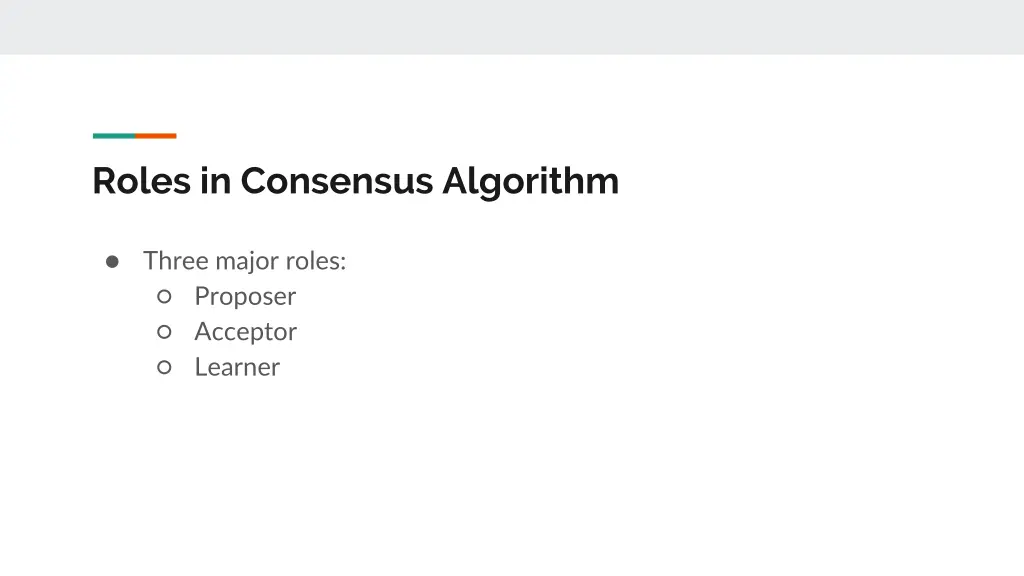Click the word Algorithm in the title
This screenshot has height=576, width=1024.
point(531,181)
